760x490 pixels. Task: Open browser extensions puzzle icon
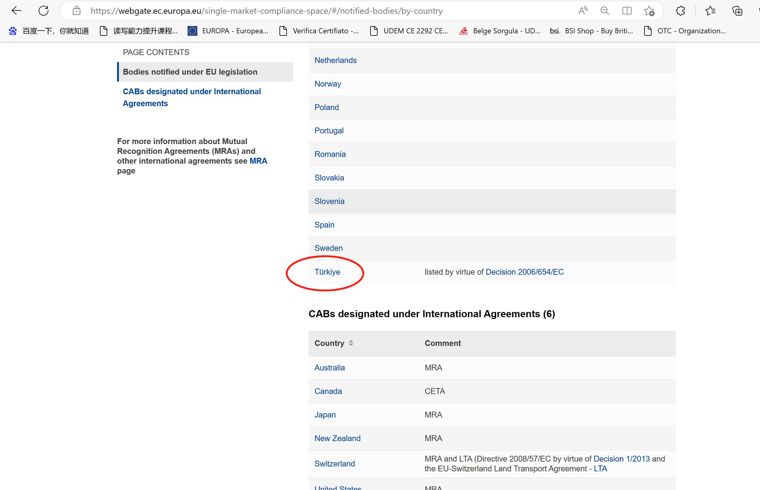681,11
